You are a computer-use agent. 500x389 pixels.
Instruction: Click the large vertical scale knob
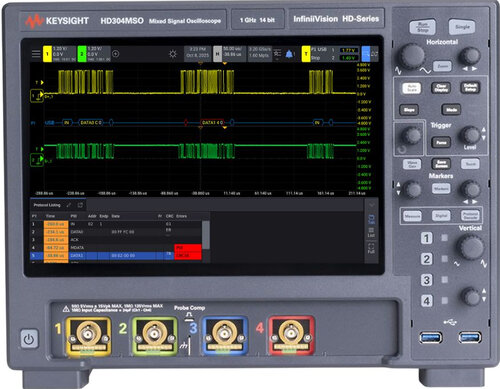pos(471,247)
